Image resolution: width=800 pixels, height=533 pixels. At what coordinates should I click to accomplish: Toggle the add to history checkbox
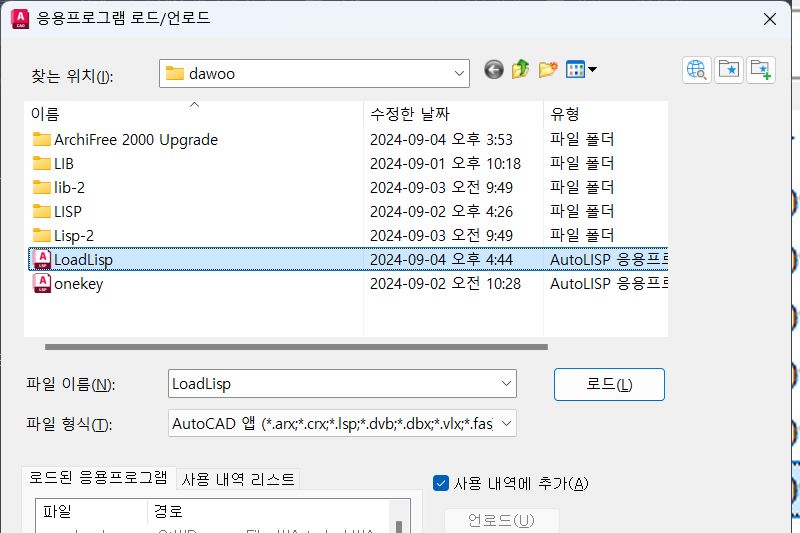click(441, 483)
